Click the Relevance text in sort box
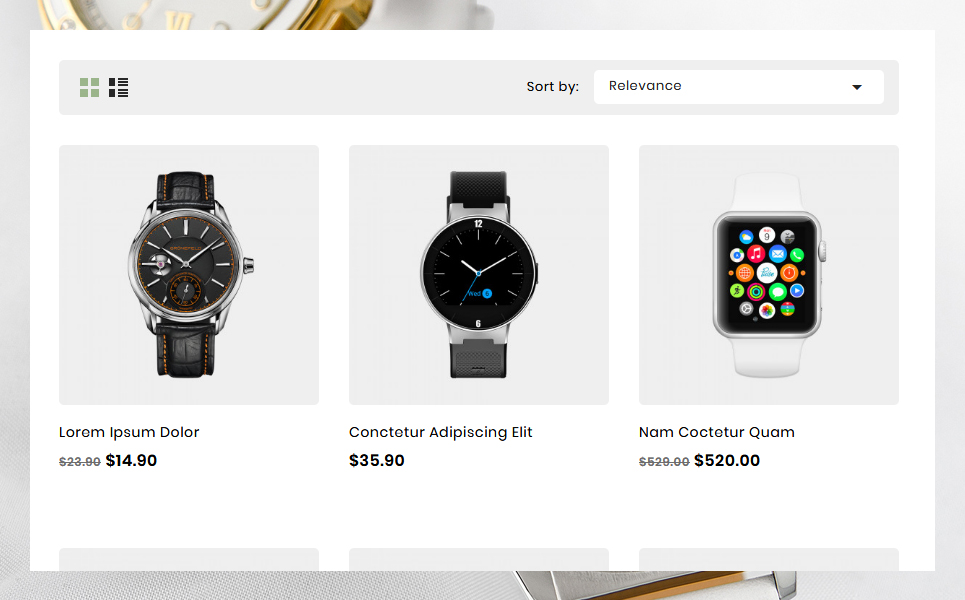965x600 pixels. click(645, 86)
